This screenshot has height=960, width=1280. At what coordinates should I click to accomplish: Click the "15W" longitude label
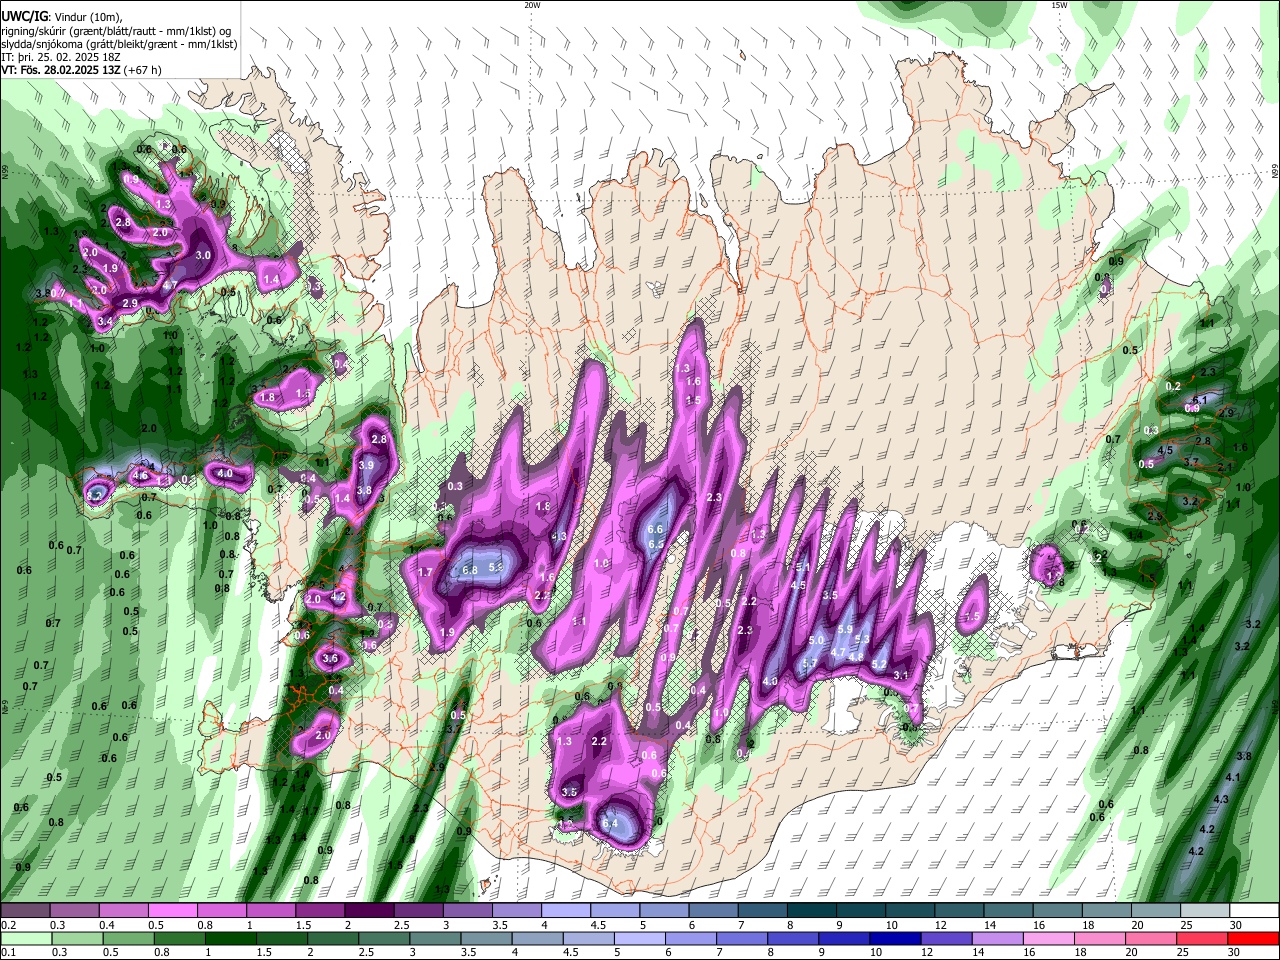[1059, 5]
